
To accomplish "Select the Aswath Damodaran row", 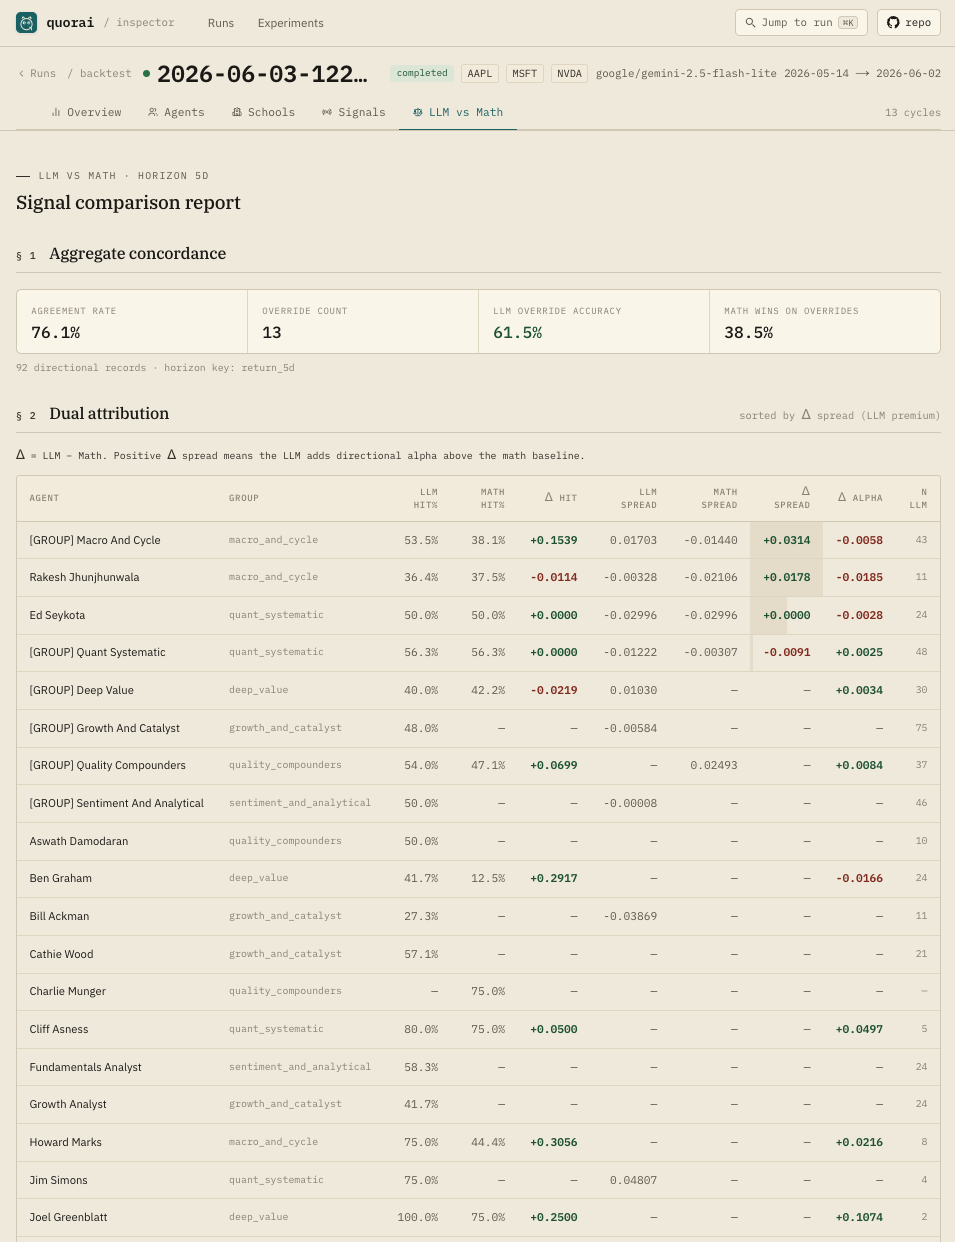I will 478,841.
